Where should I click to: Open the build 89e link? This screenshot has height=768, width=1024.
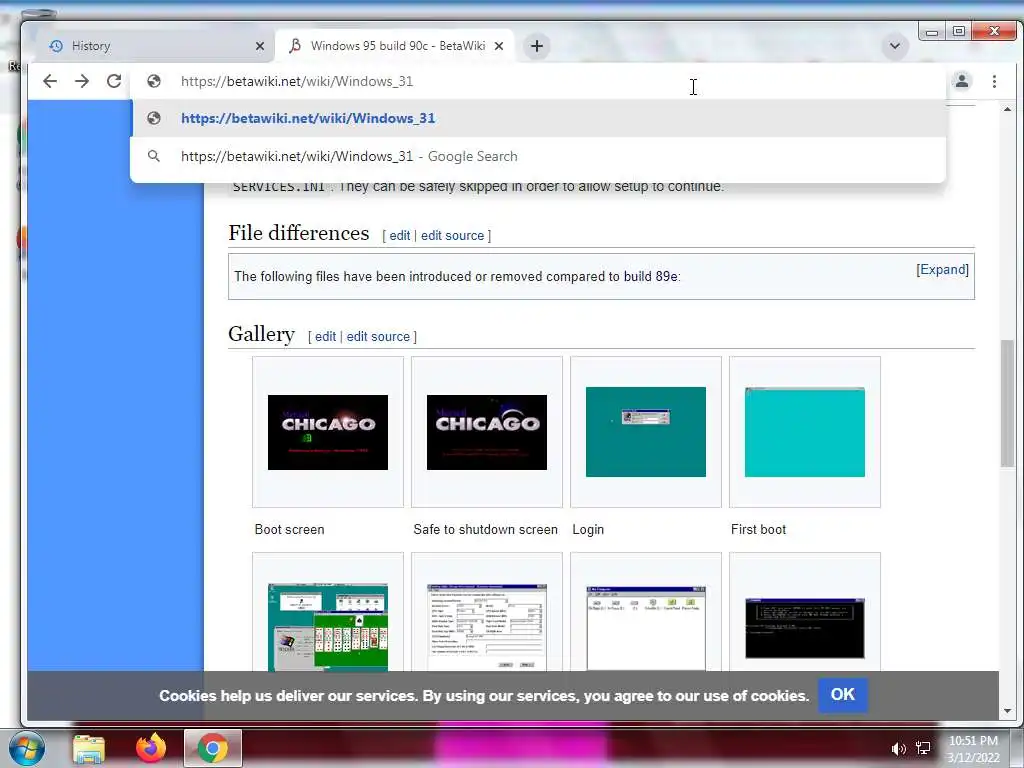tap(650, 276)
